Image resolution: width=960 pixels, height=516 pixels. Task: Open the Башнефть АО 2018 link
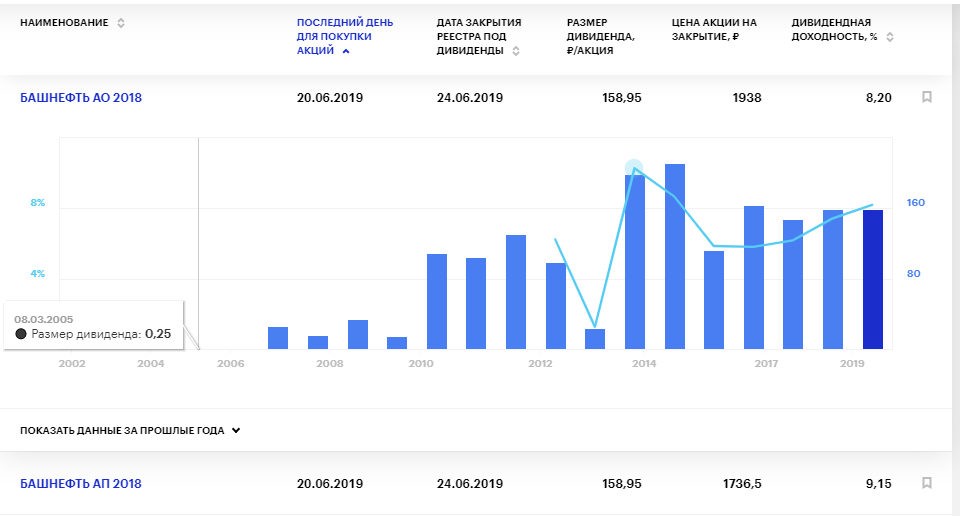[x=81, y=98]
